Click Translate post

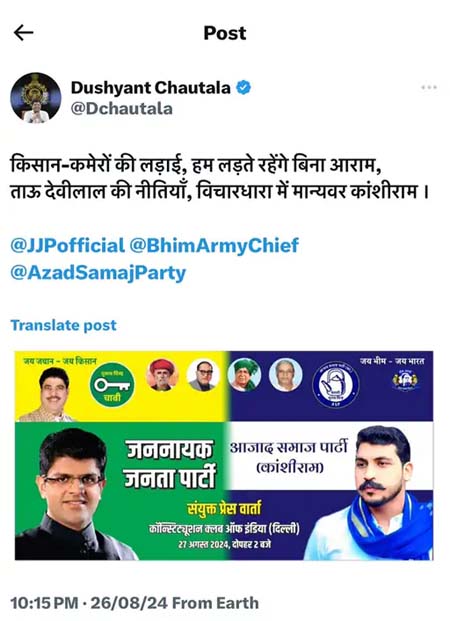63,325
